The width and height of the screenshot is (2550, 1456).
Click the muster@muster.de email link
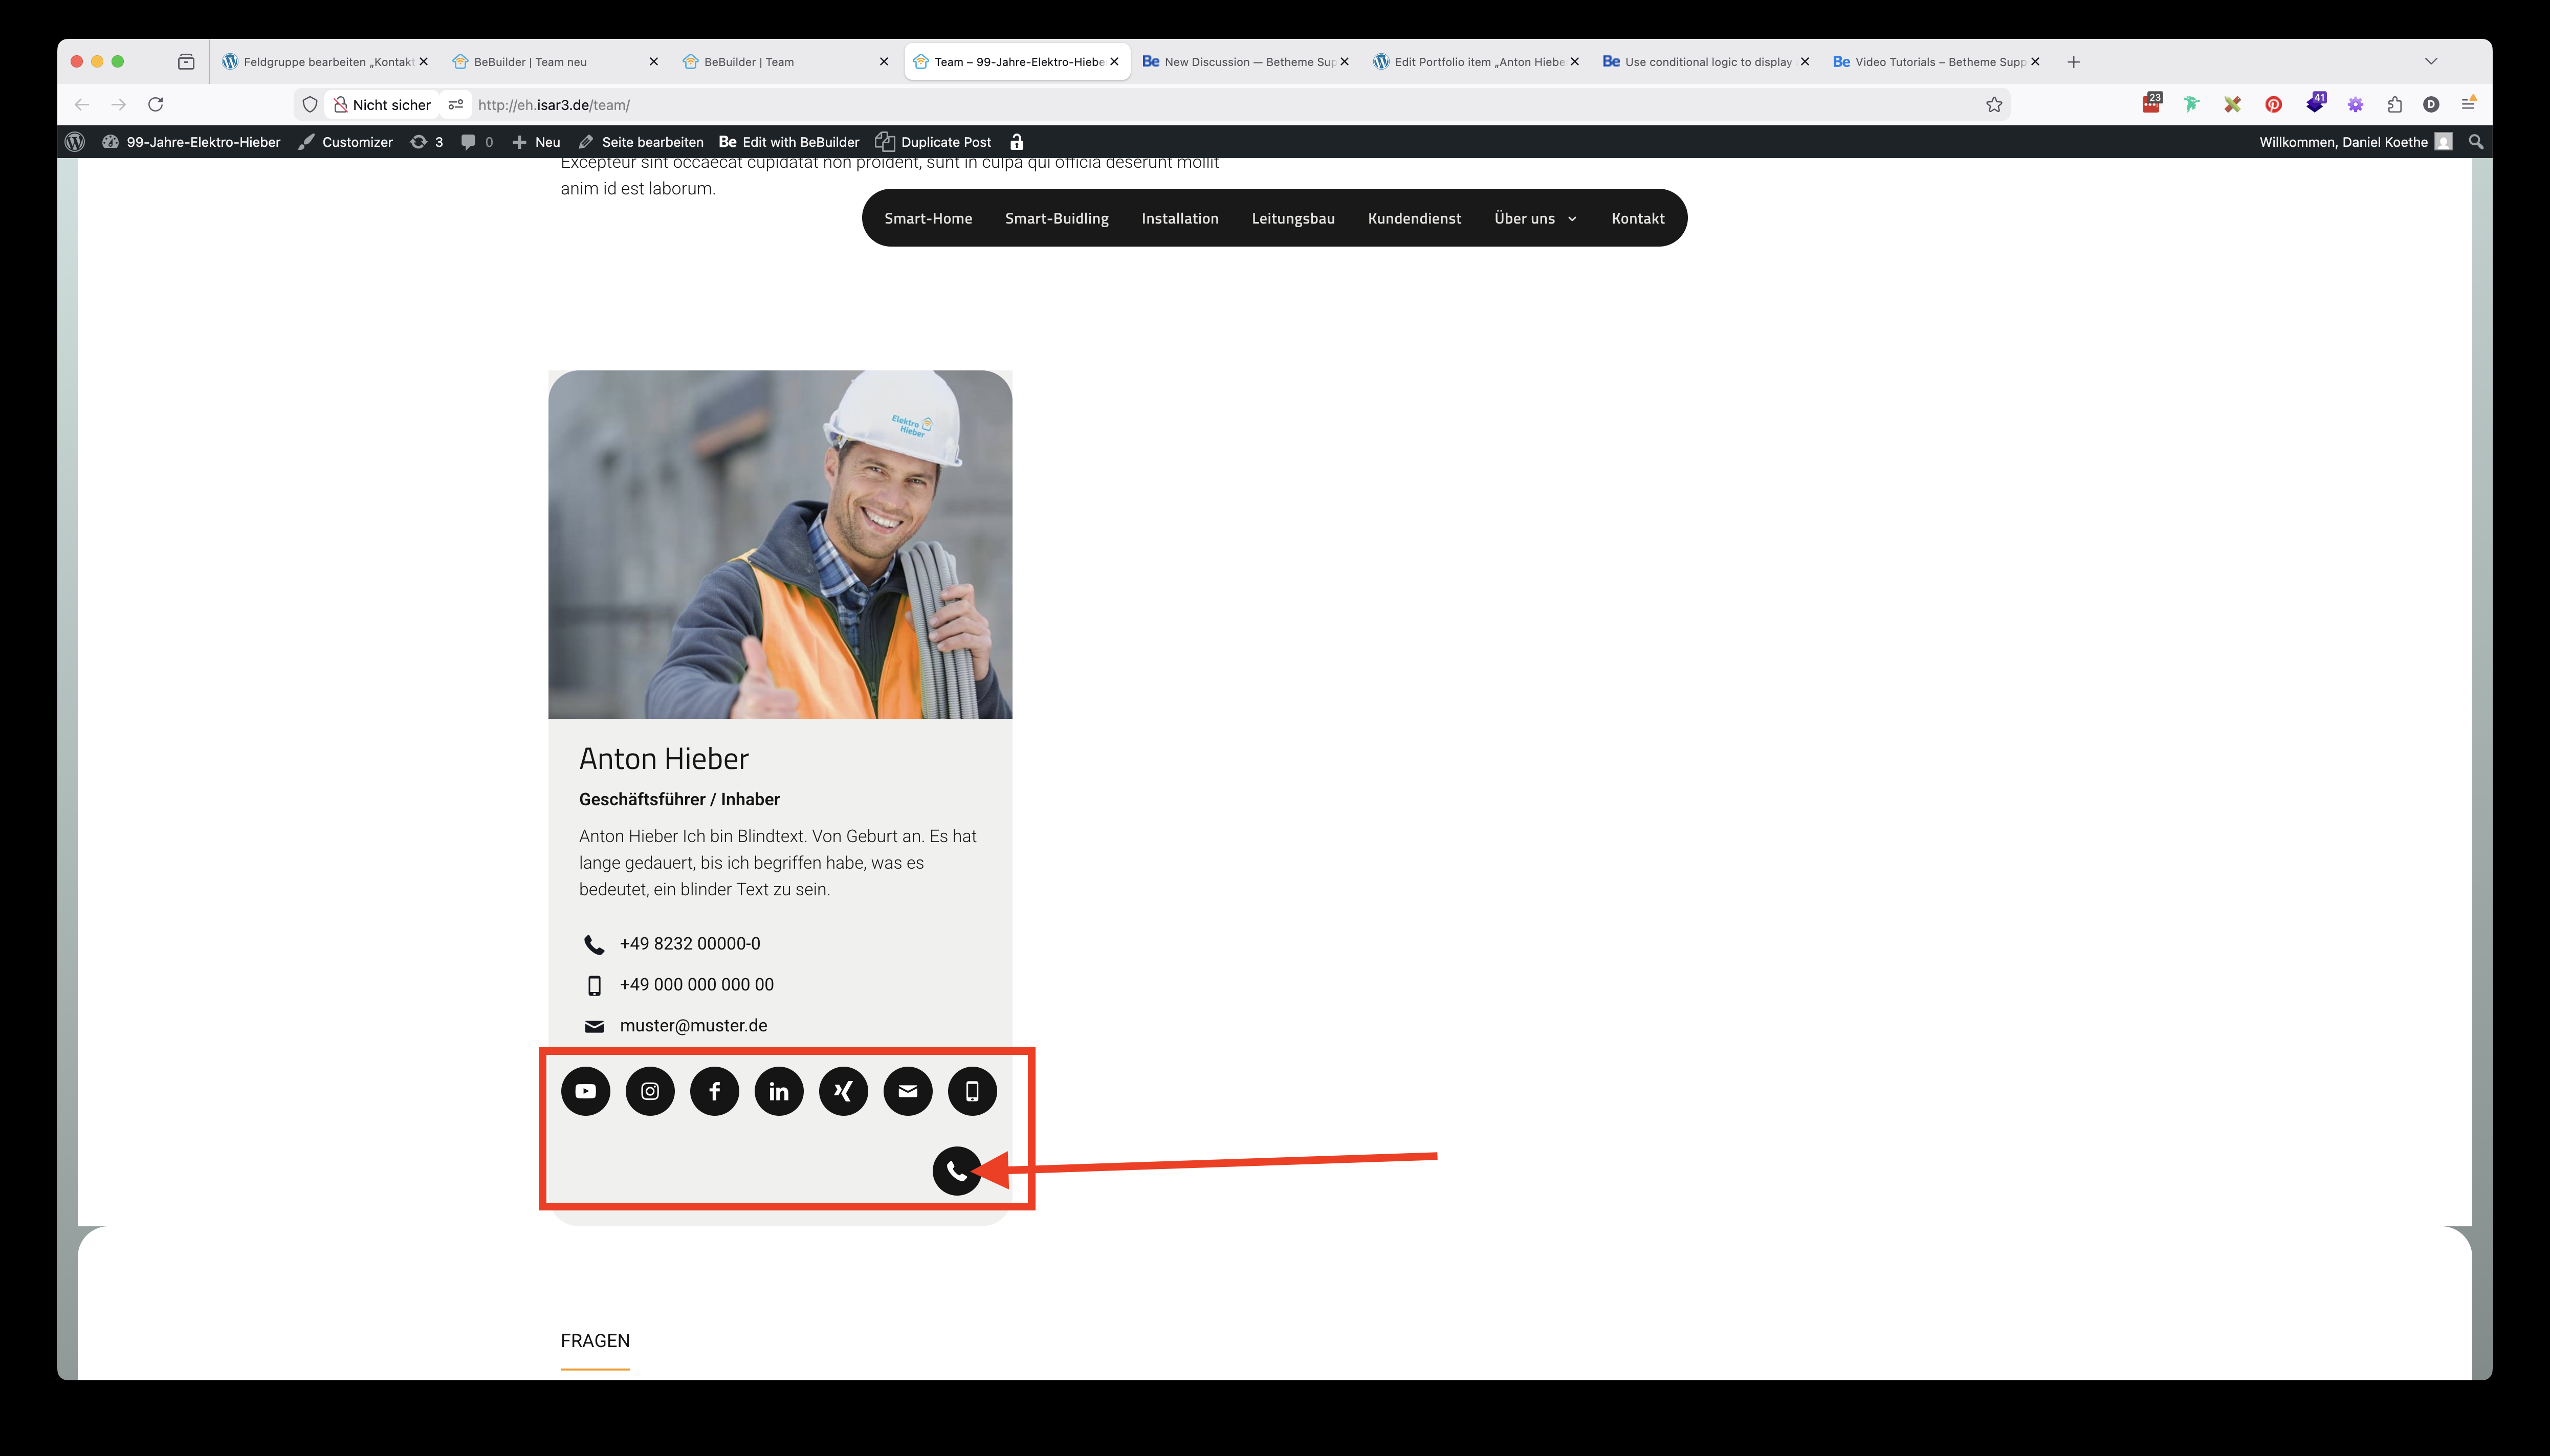pos(693,1025)
